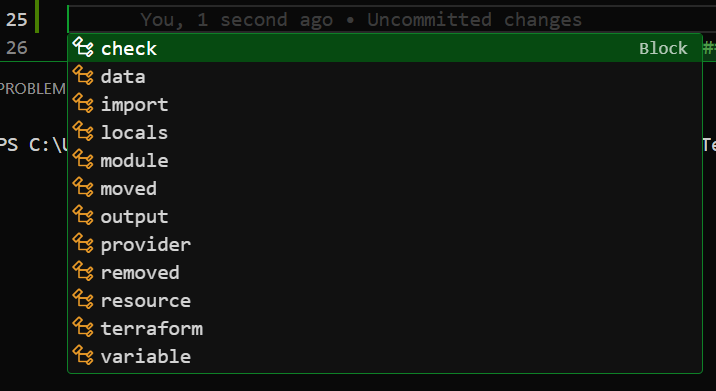This screenshot has width=716, height=391.
Task: Click the block icon next to provider
Action: (x=83, y=243)
